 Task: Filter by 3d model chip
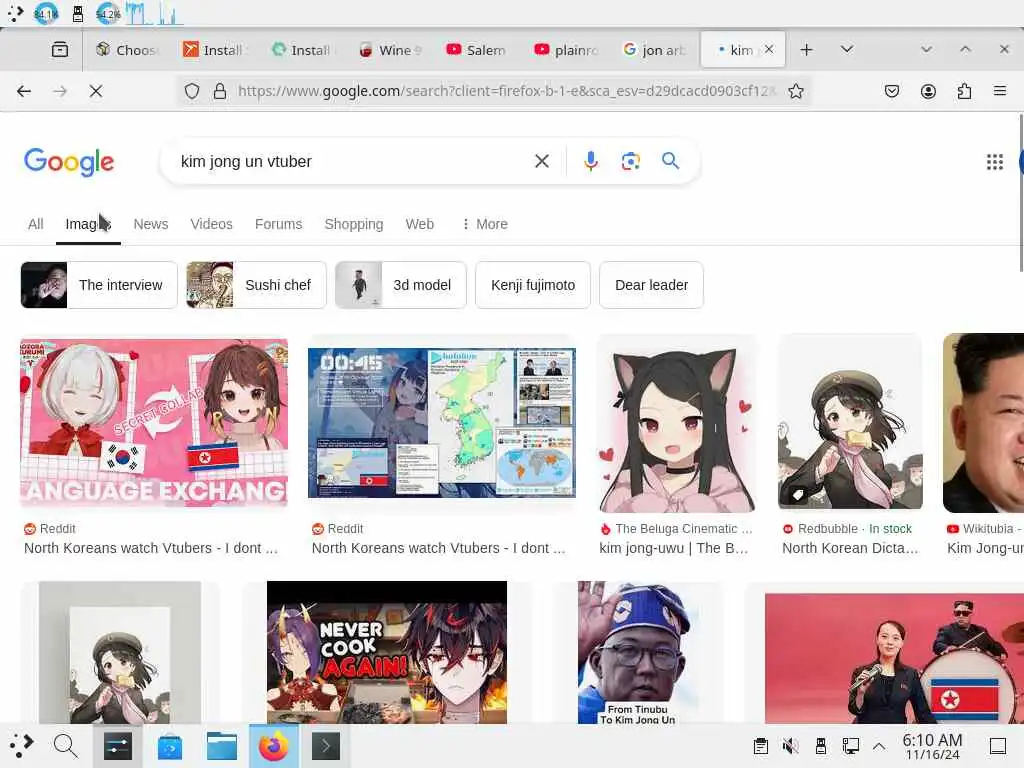pos(400,285)
